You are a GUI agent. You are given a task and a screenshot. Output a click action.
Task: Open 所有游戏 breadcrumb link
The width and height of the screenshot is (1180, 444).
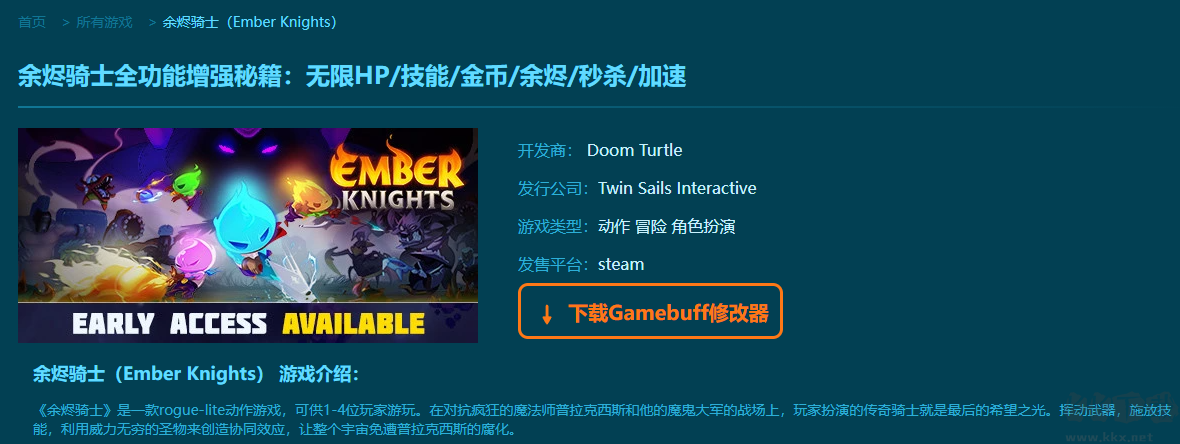pyautogui.click(x=104, y=23)
